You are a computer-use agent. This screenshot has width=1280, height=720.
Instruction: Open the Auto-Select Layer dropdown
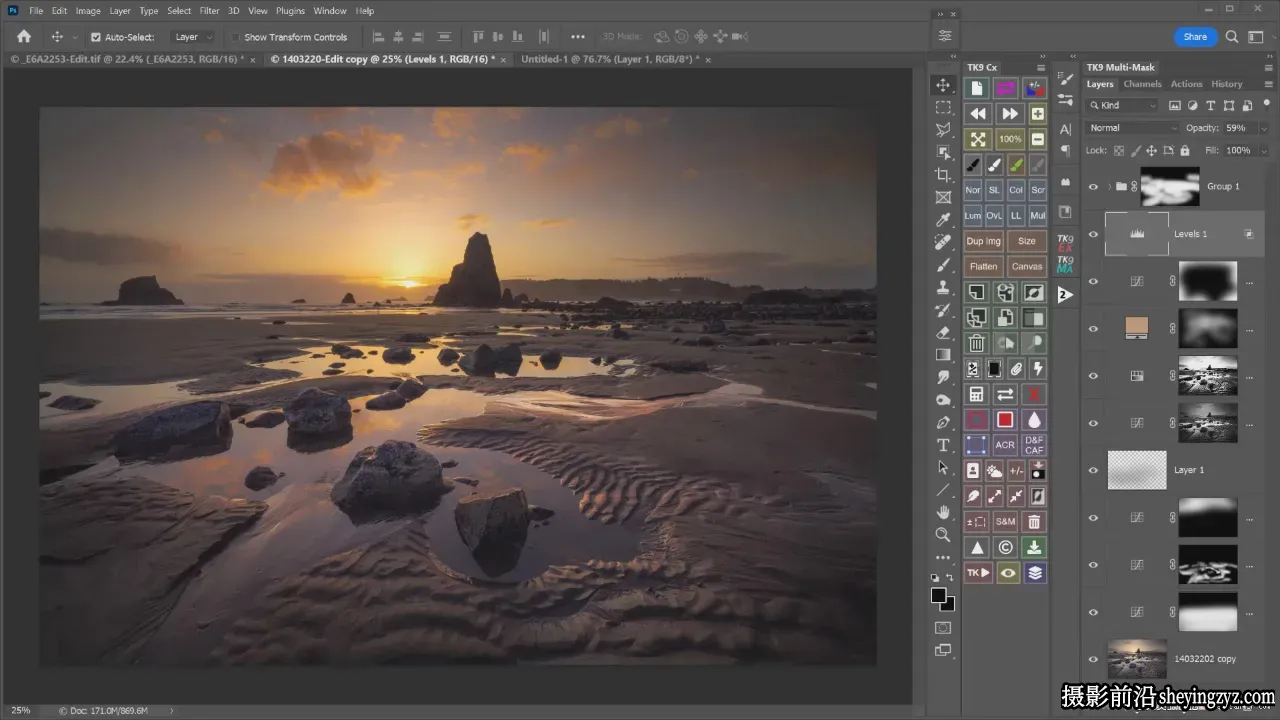[194, 37]
